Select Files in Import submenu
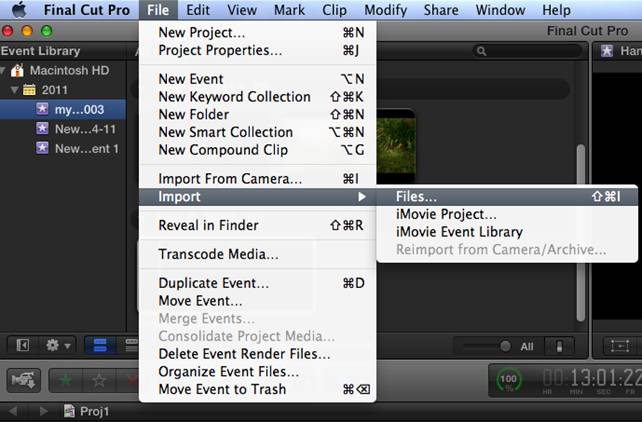Image resolution: width=642 pixels, height=422 pixels. click(x=507, y=197)
